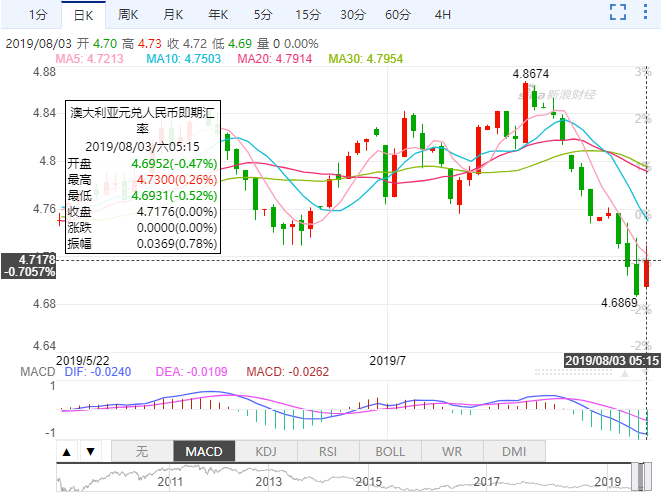This screenshot has width=663, height=503.
Task: Choose the 5分 interval
Action: 262,14
